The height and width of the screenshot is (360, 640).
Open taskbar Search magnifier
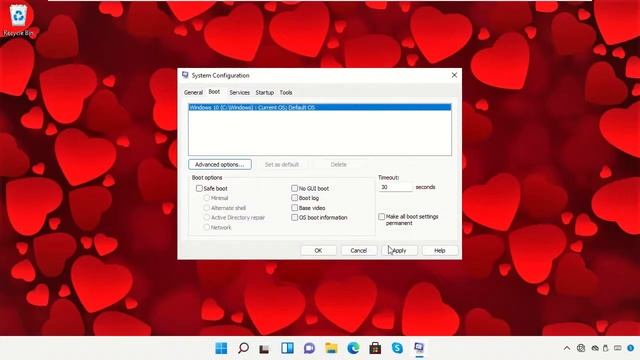243,348
